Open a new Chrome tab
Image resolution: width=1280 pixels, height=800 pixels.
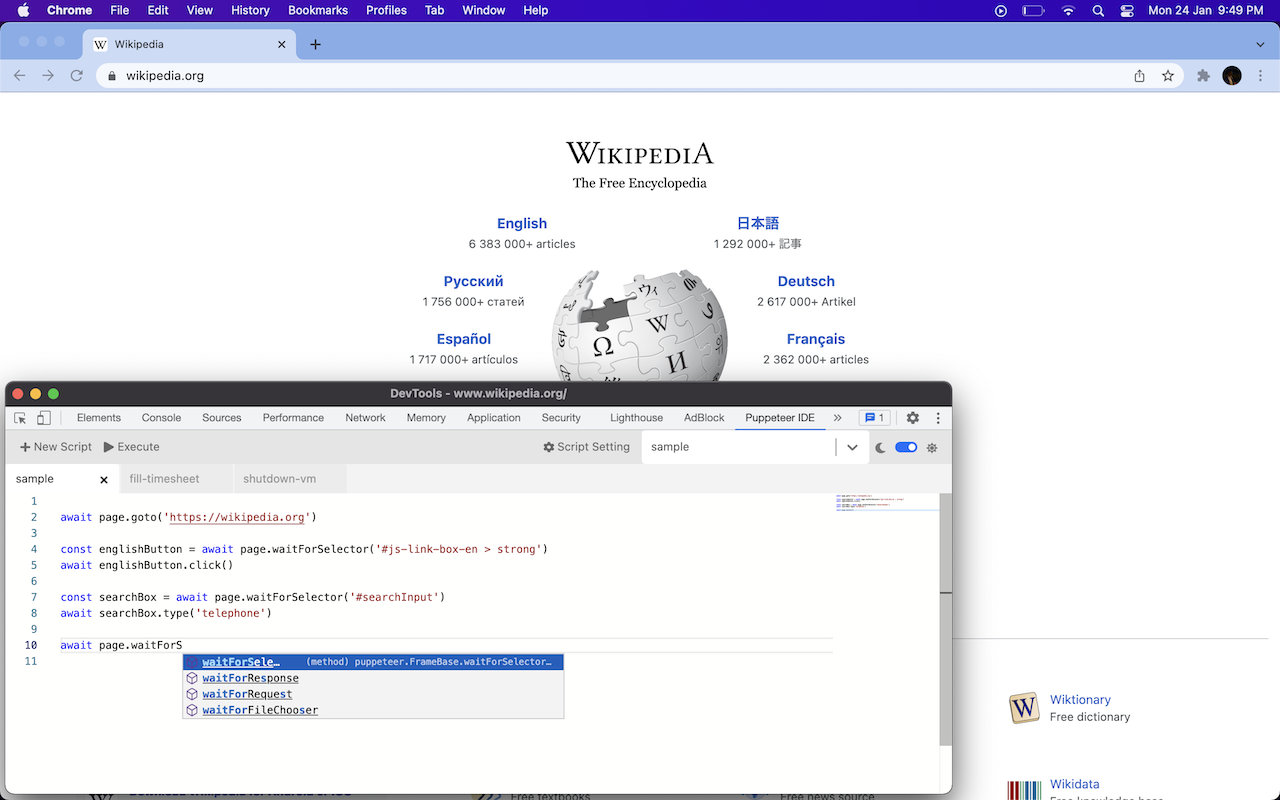[x=315, y=44]
